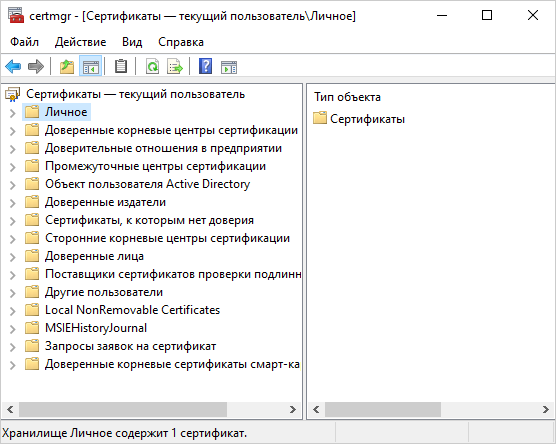
Task: Open the Действие menu
Action: pyautogui.click(x=80, y=42)
